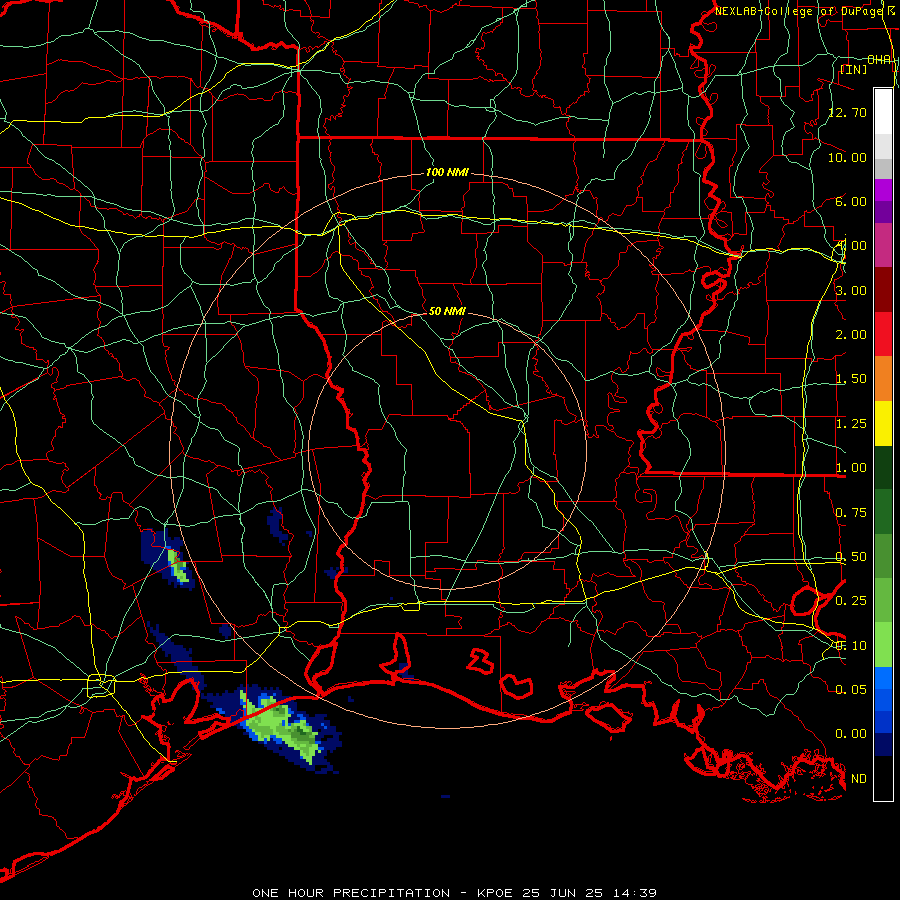Viewport: 900px width, 900px height.
Task: Click the darkest green 1.00 legend swatch
Action: (x=883, y=468)
